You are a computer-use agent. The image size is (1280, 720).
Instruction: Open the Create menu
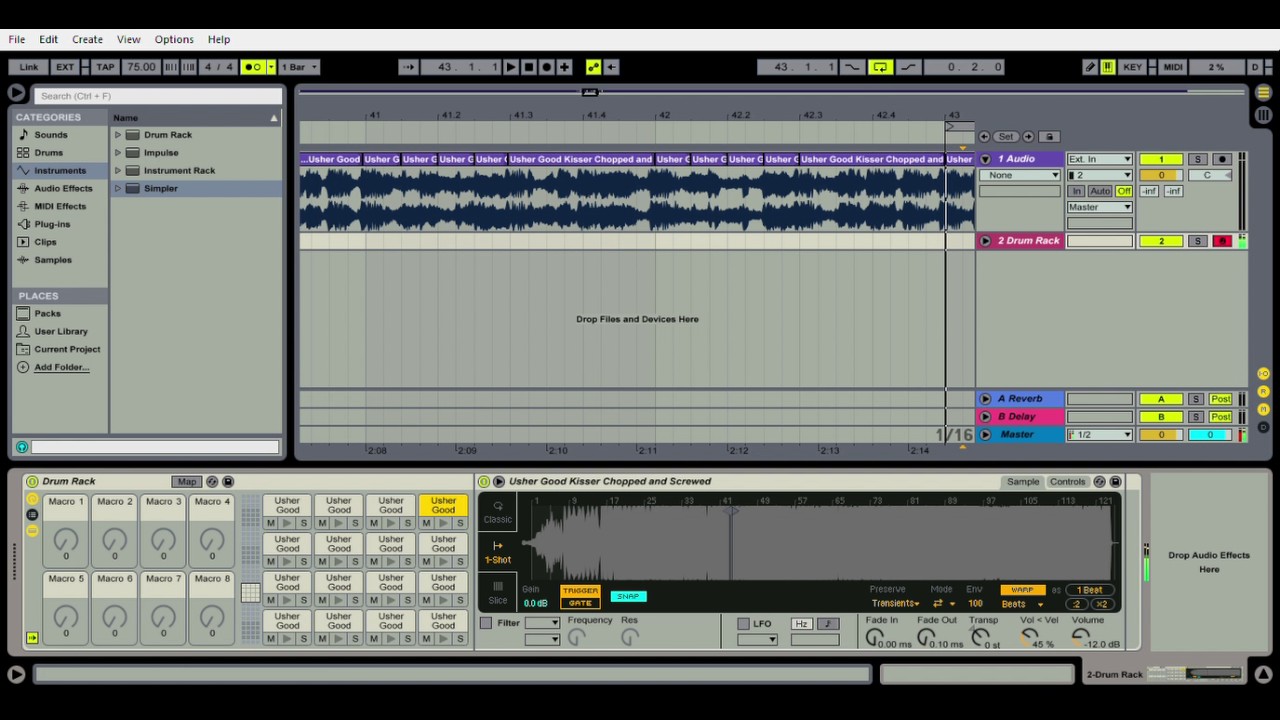tap(87, 39)
